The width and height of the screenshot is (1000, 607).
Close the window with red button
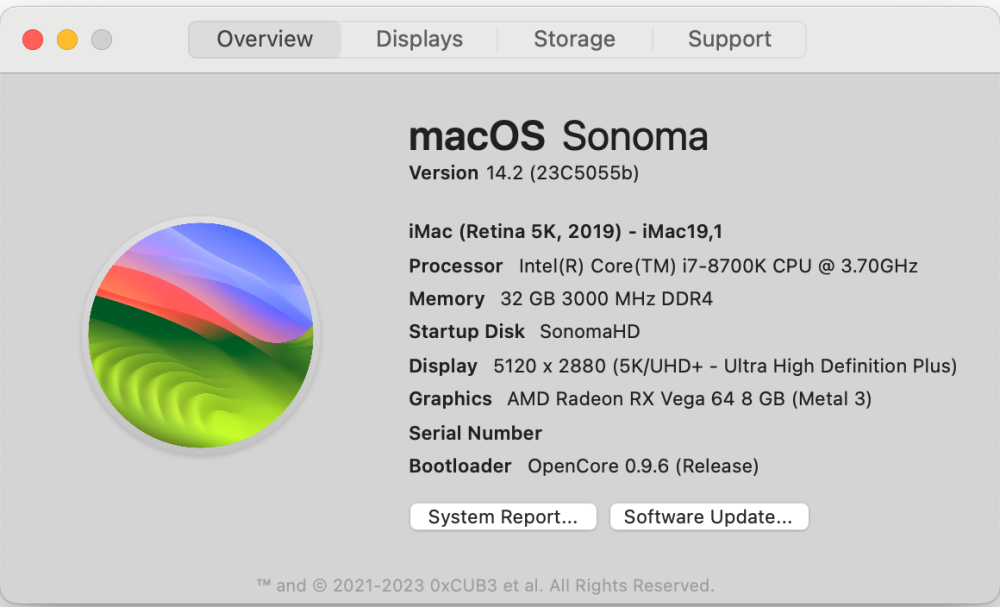(33, 40)
